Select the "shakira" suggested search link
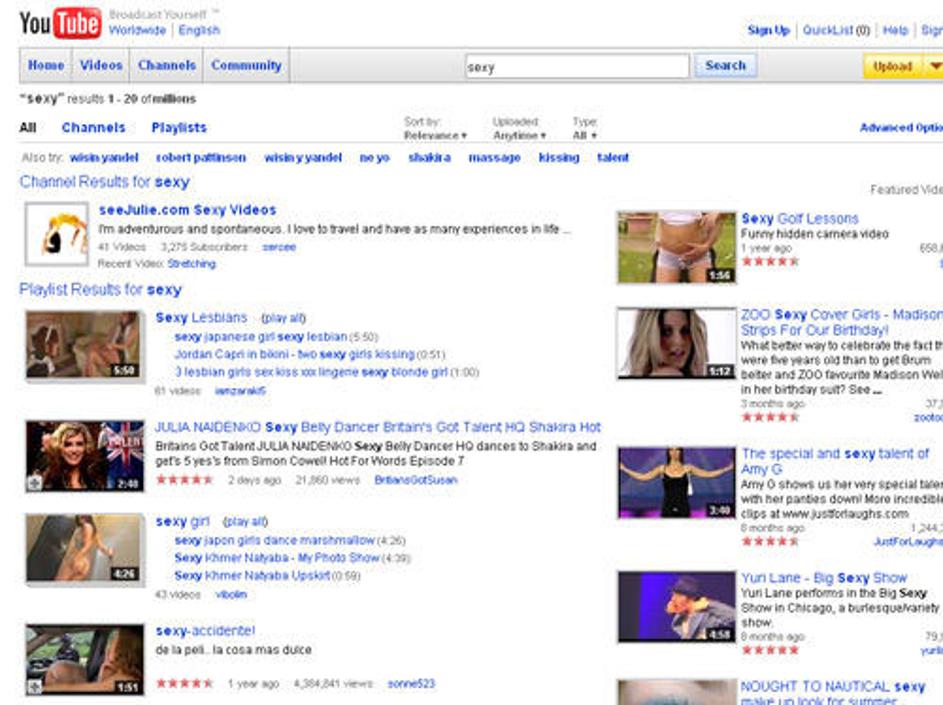The image size is (943, 705). [429, 158]
